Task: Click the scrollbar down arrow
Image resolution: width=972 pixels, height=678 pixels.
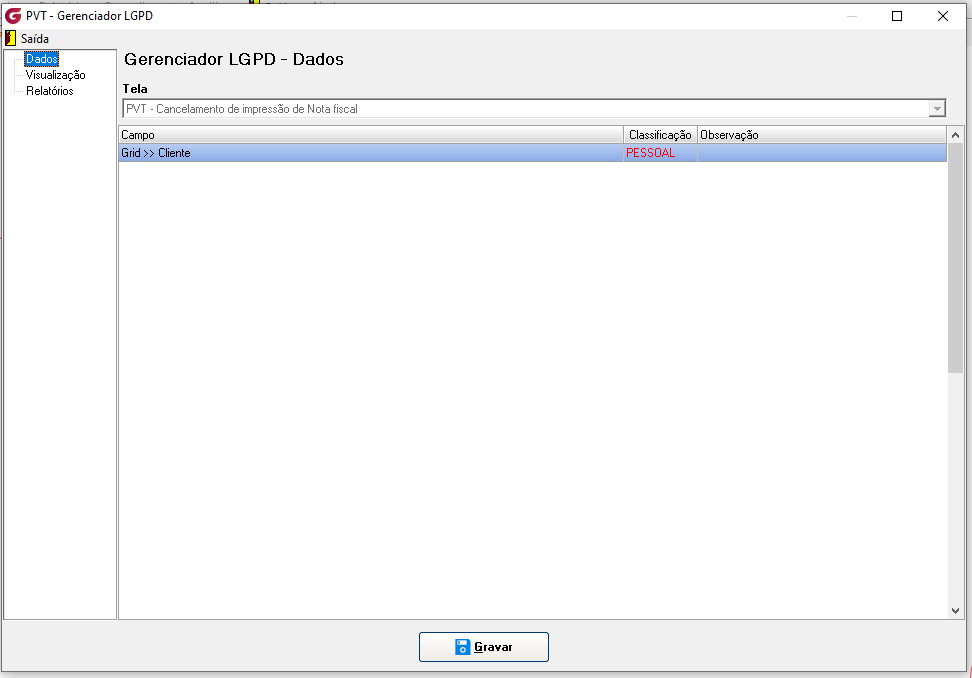Action: pyautogui.click(x=955, y=610)
